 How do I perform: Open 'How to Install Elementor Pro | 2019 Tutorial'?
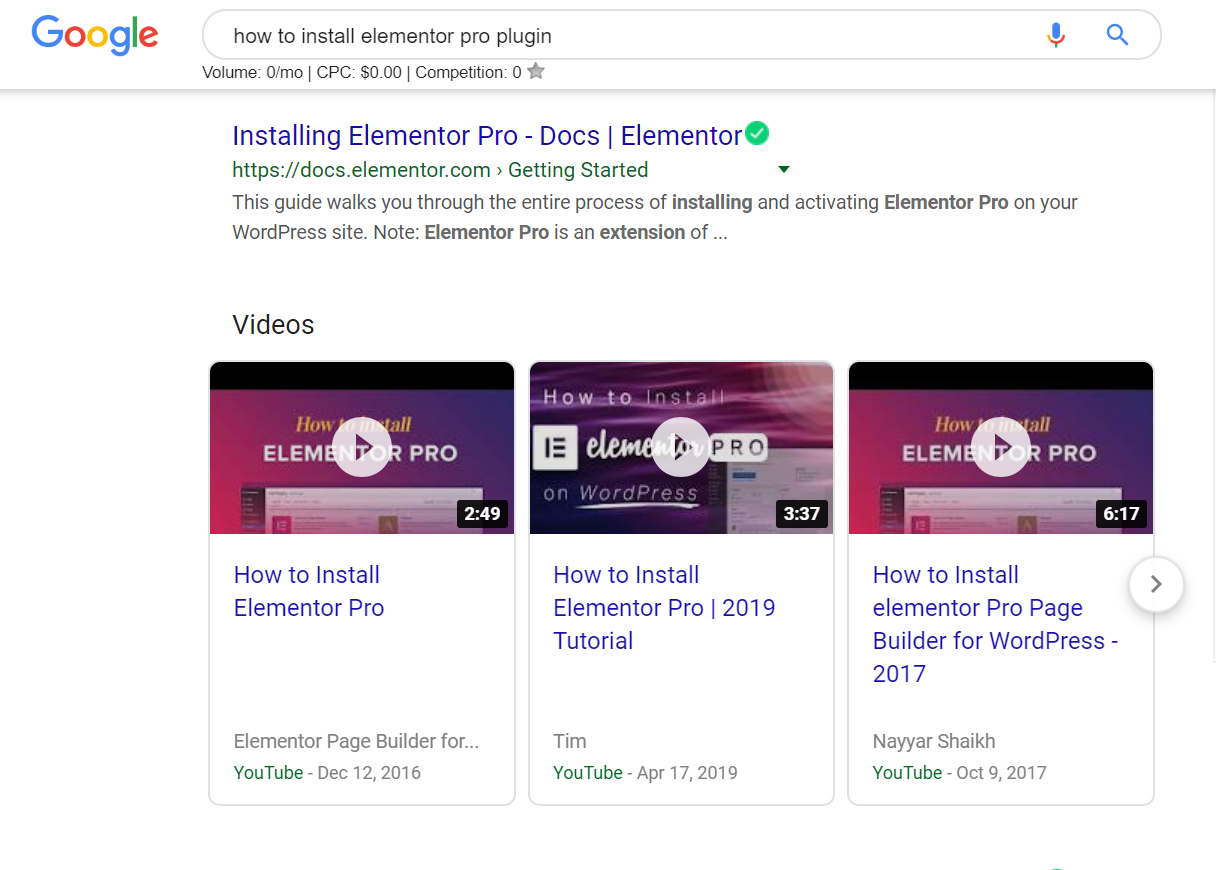(x=664, y=608)
